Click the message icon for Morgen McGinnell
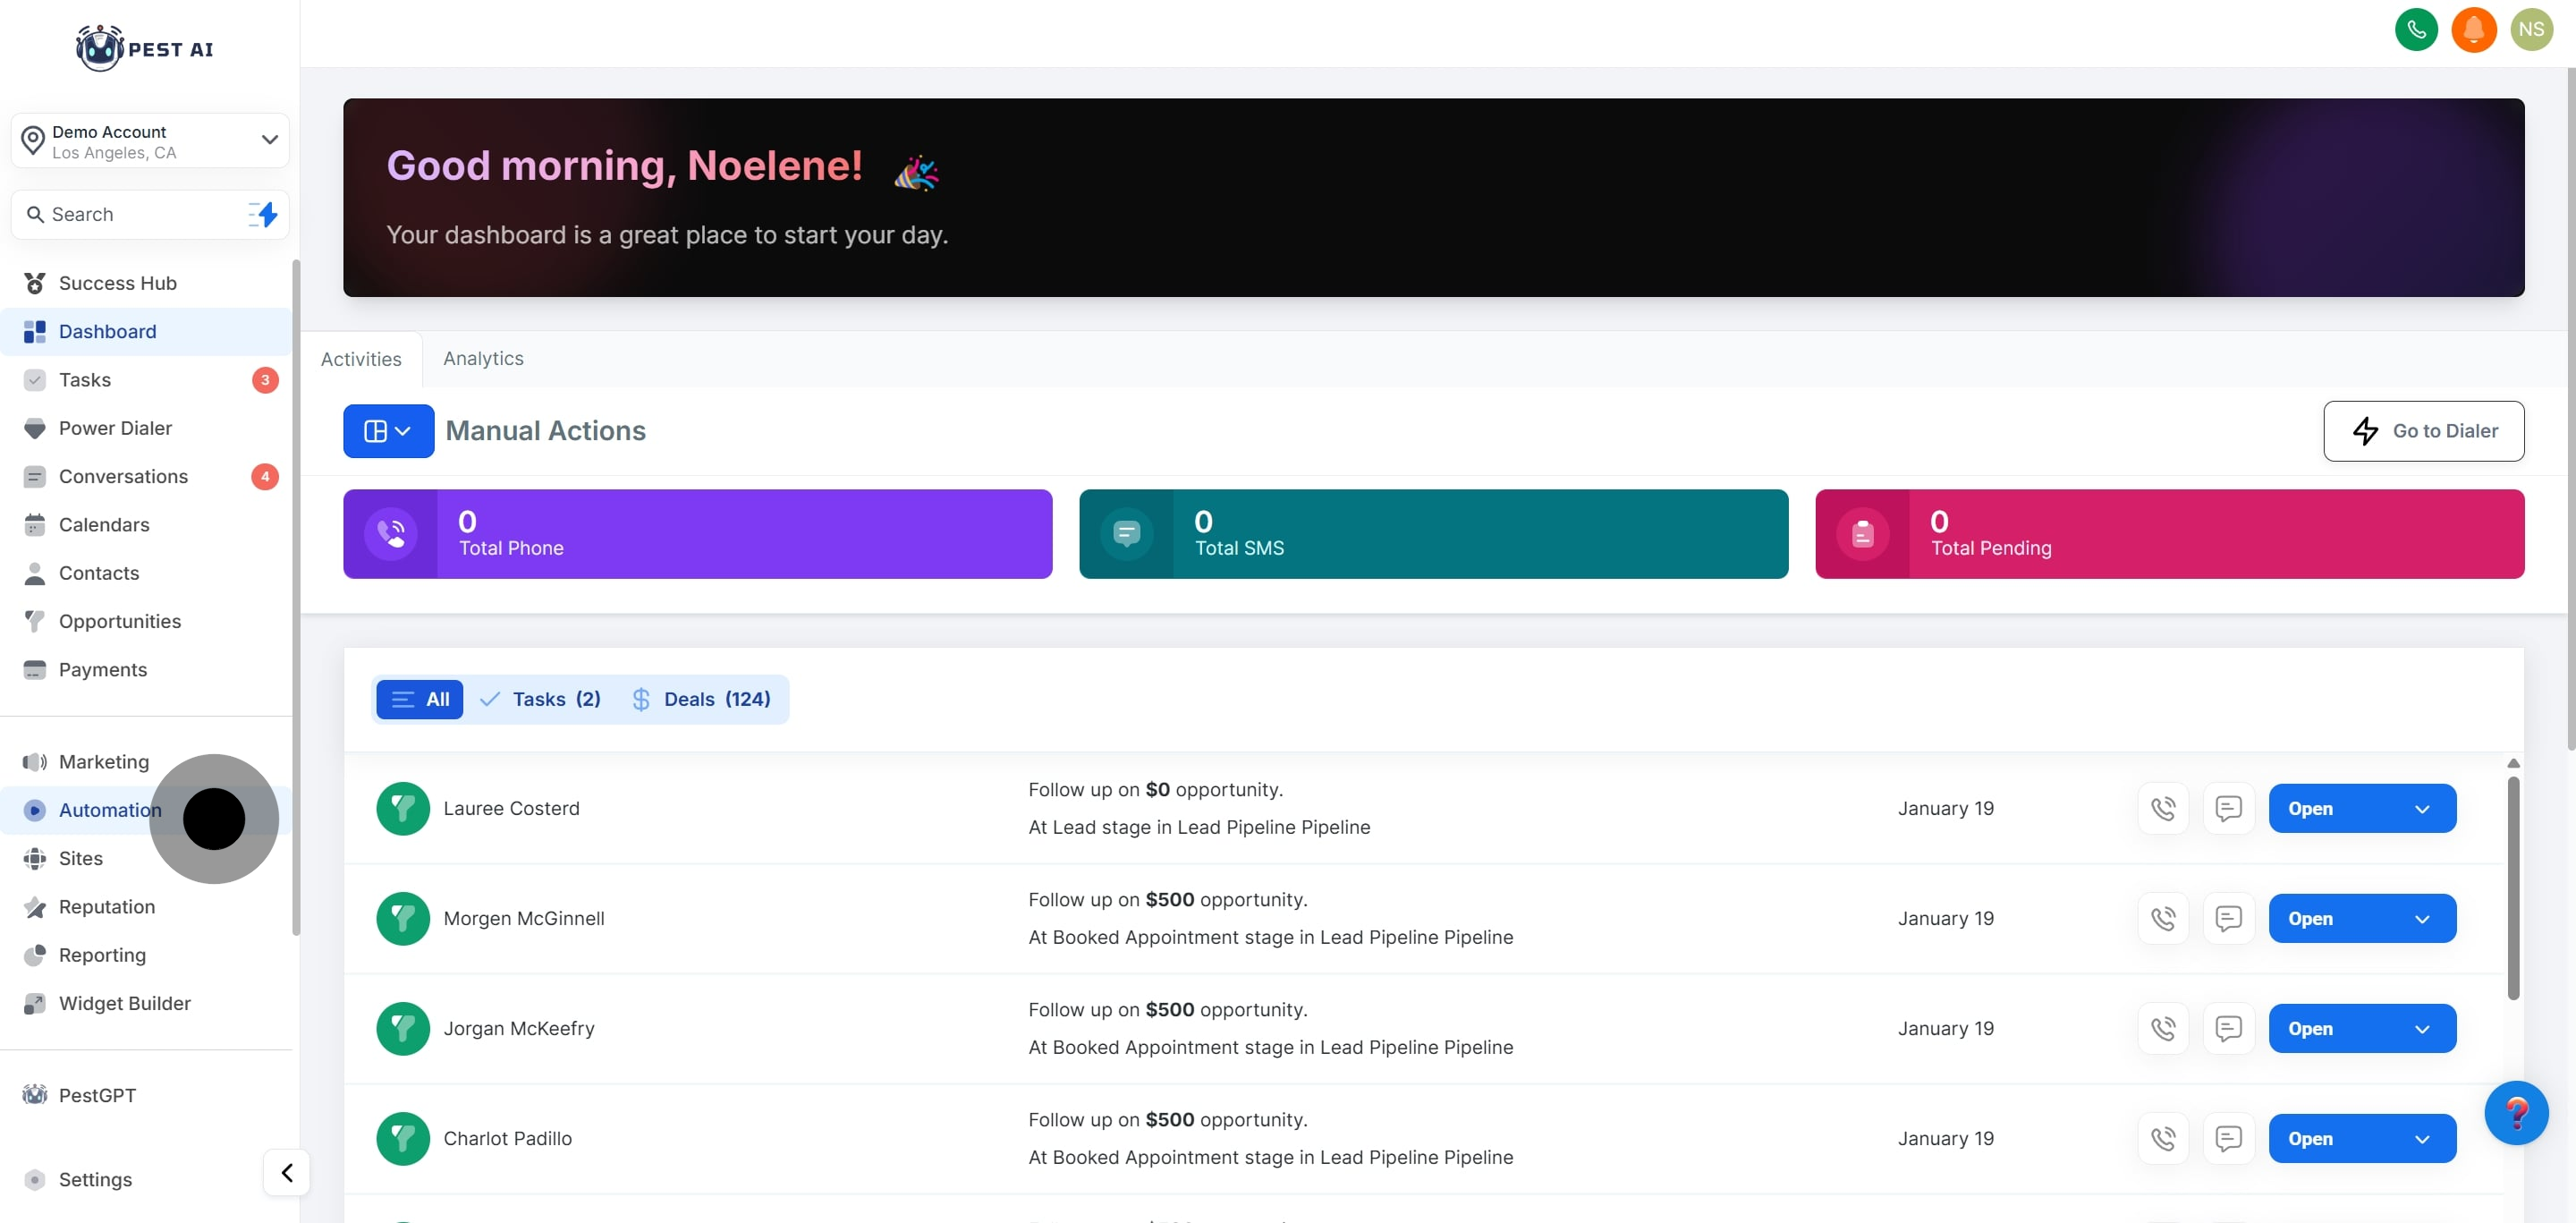Image resolution: width=2576 pixels, height=1223 pixels. 2228,918
